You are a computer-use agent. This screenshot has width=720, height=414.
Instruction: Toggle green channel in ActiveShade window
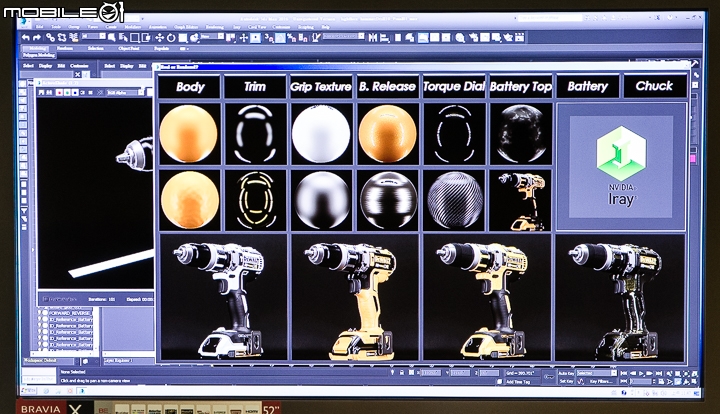click(x=67, y=92)
